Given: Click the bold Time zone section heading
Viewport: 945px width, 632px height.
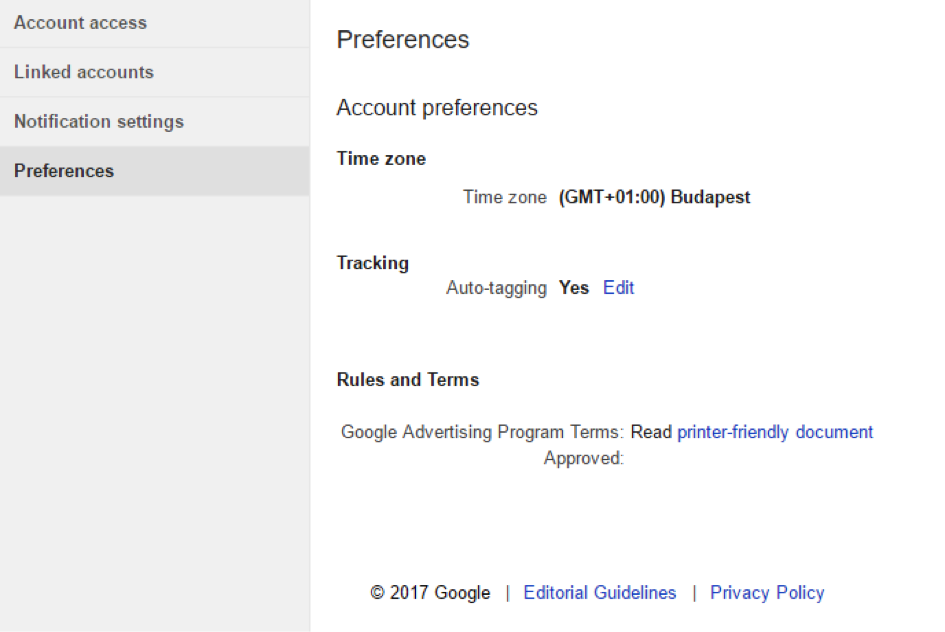Looking at the screenshot, I should (x=381, y=158).
